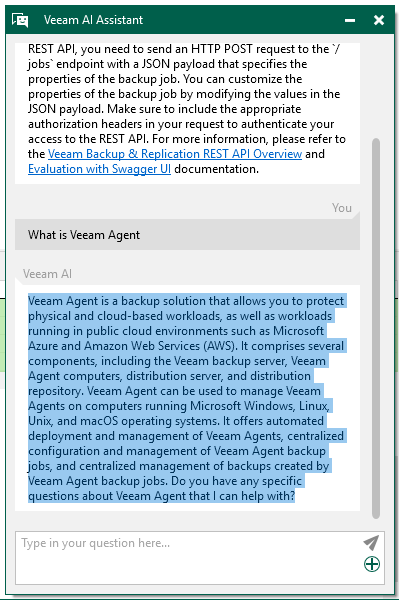Open the Evaluation with Swagger UI link
The width and height of the screenshot is (399, 600).
99,169
